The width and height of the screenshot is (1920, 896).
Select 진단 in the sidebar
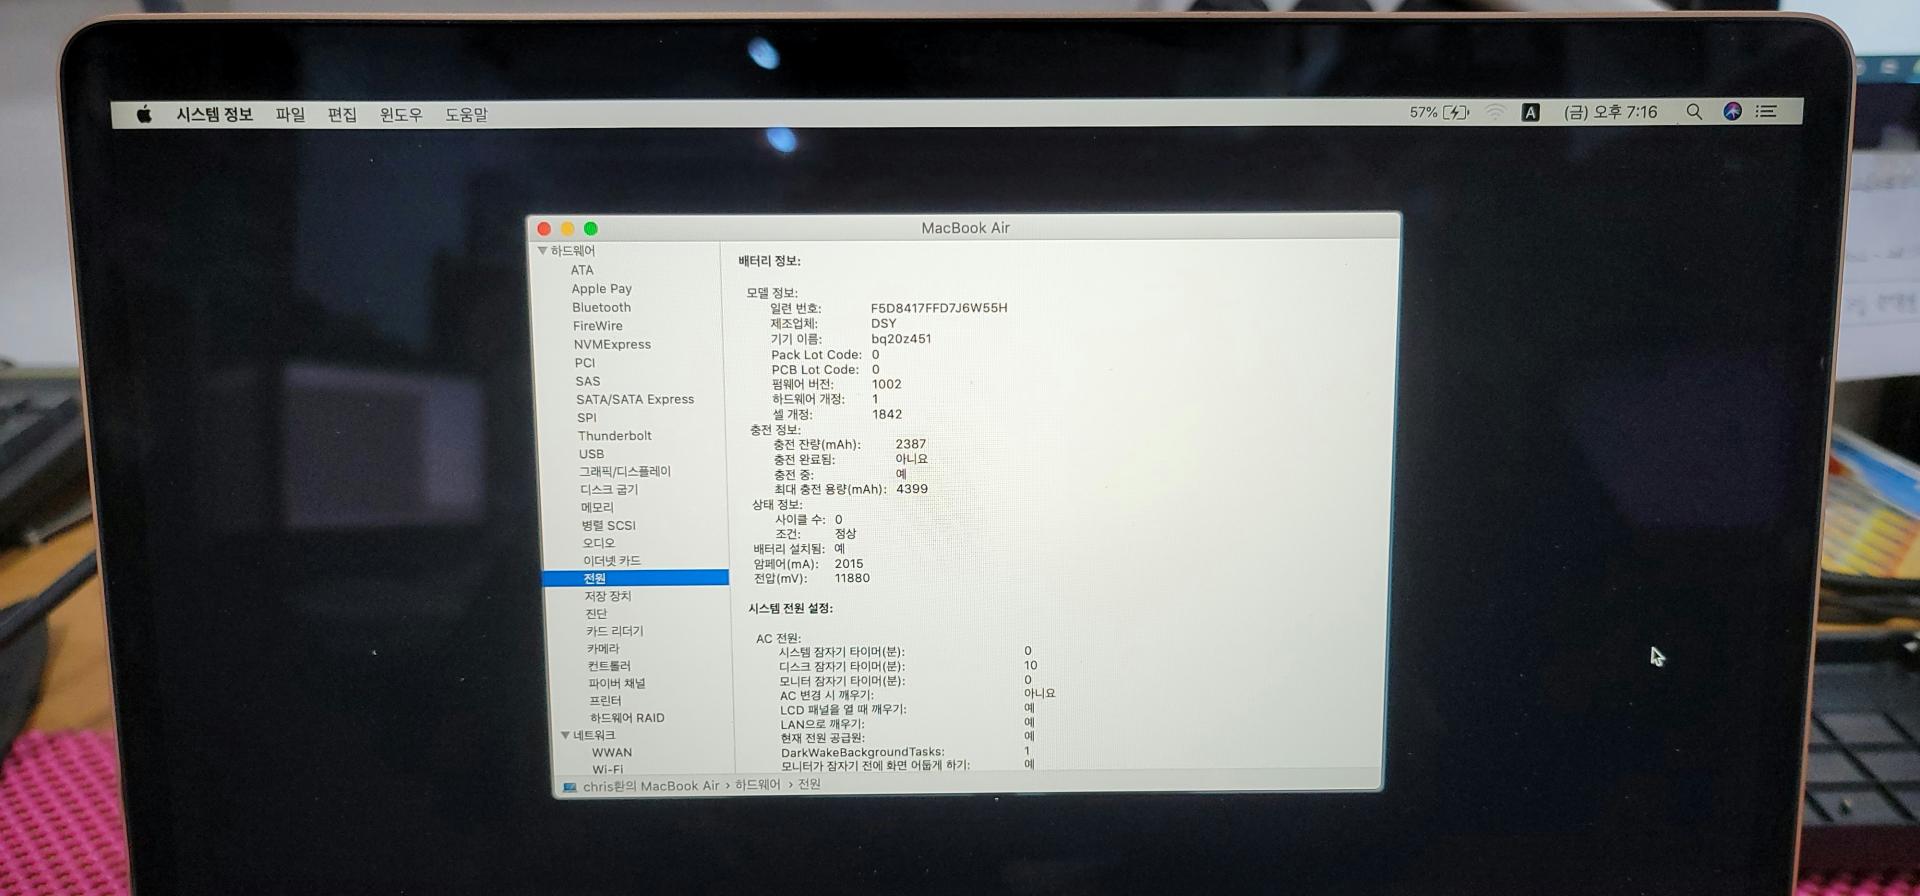click(596, 614)
